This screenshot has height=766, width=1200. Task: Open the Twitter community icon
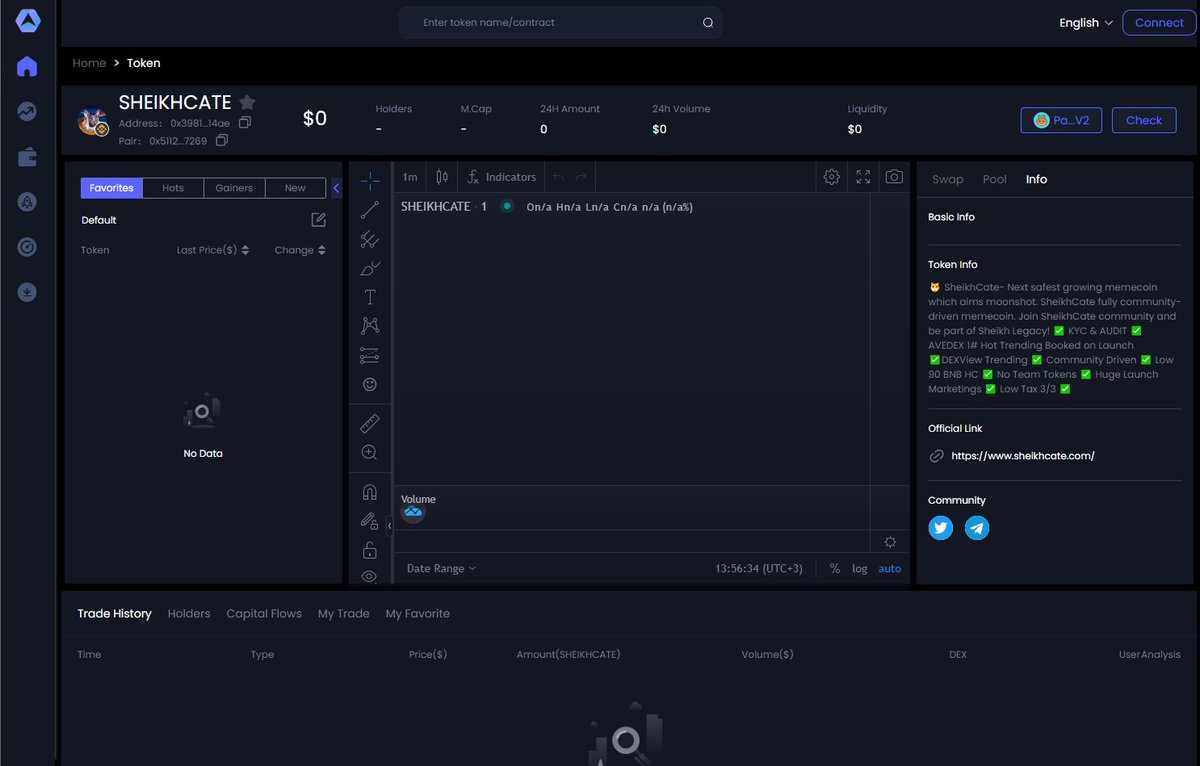point(940,527)
